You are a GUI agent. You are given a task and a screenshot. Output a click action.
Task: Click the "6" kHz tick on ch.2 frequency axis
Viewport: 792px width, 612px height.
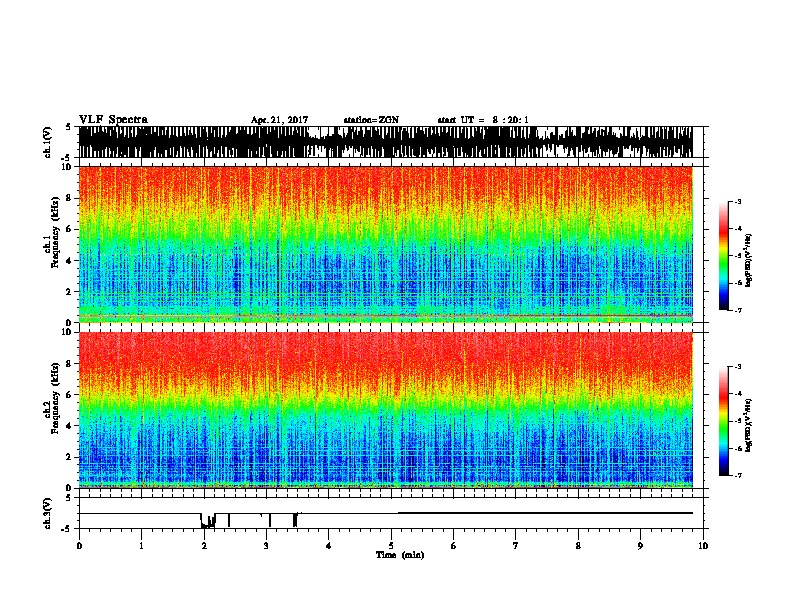click(70, 395)
